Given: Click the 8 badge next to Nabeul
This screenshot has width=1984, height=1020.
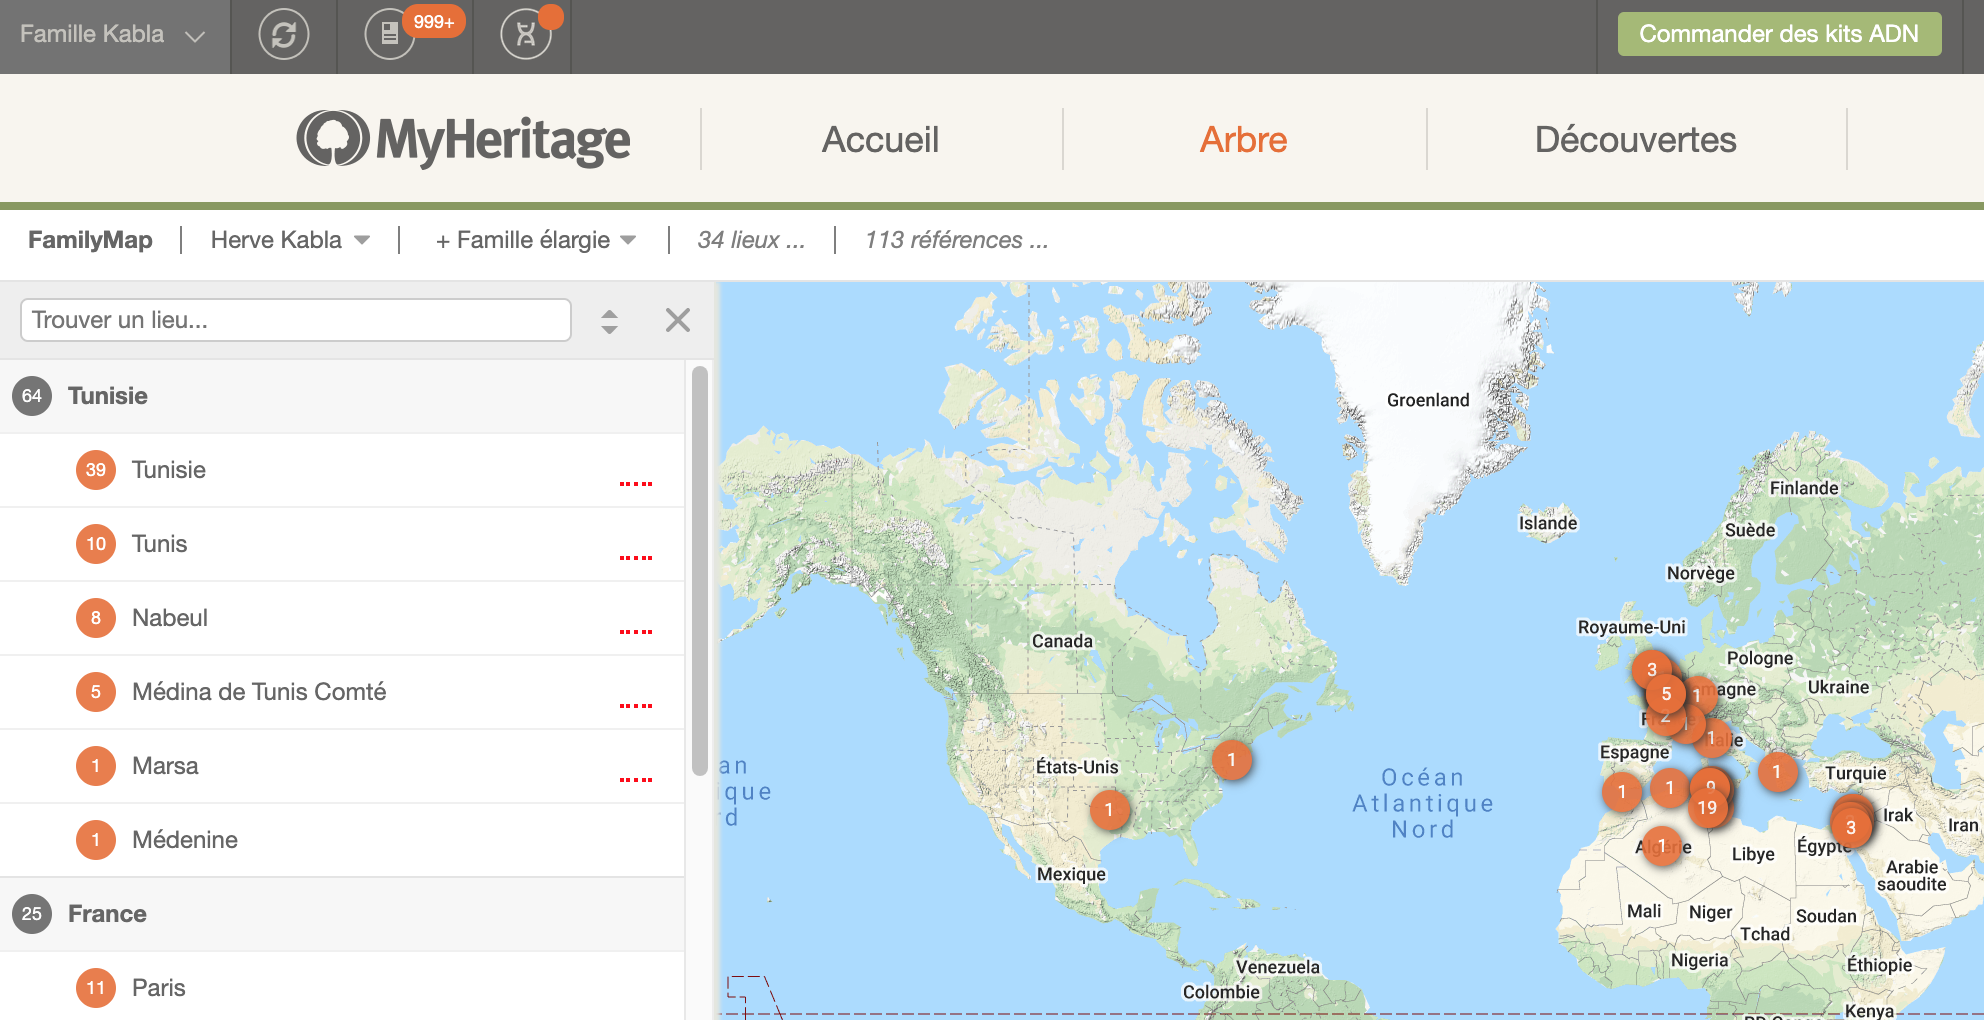Looking at the screenshot, I should (96, 618).
